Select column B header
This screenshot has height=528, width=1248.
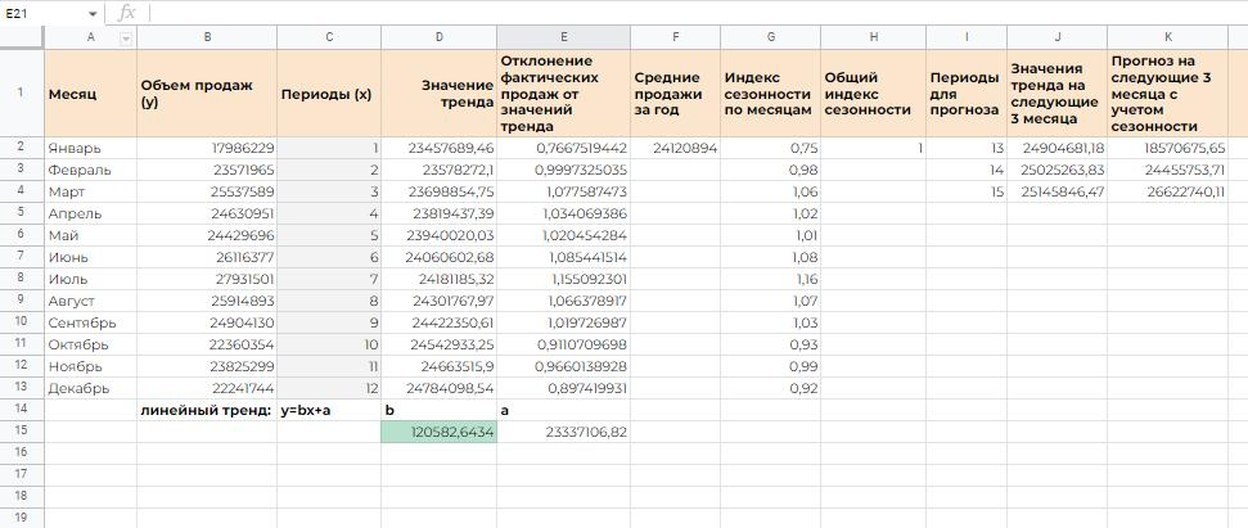[207, 37]
